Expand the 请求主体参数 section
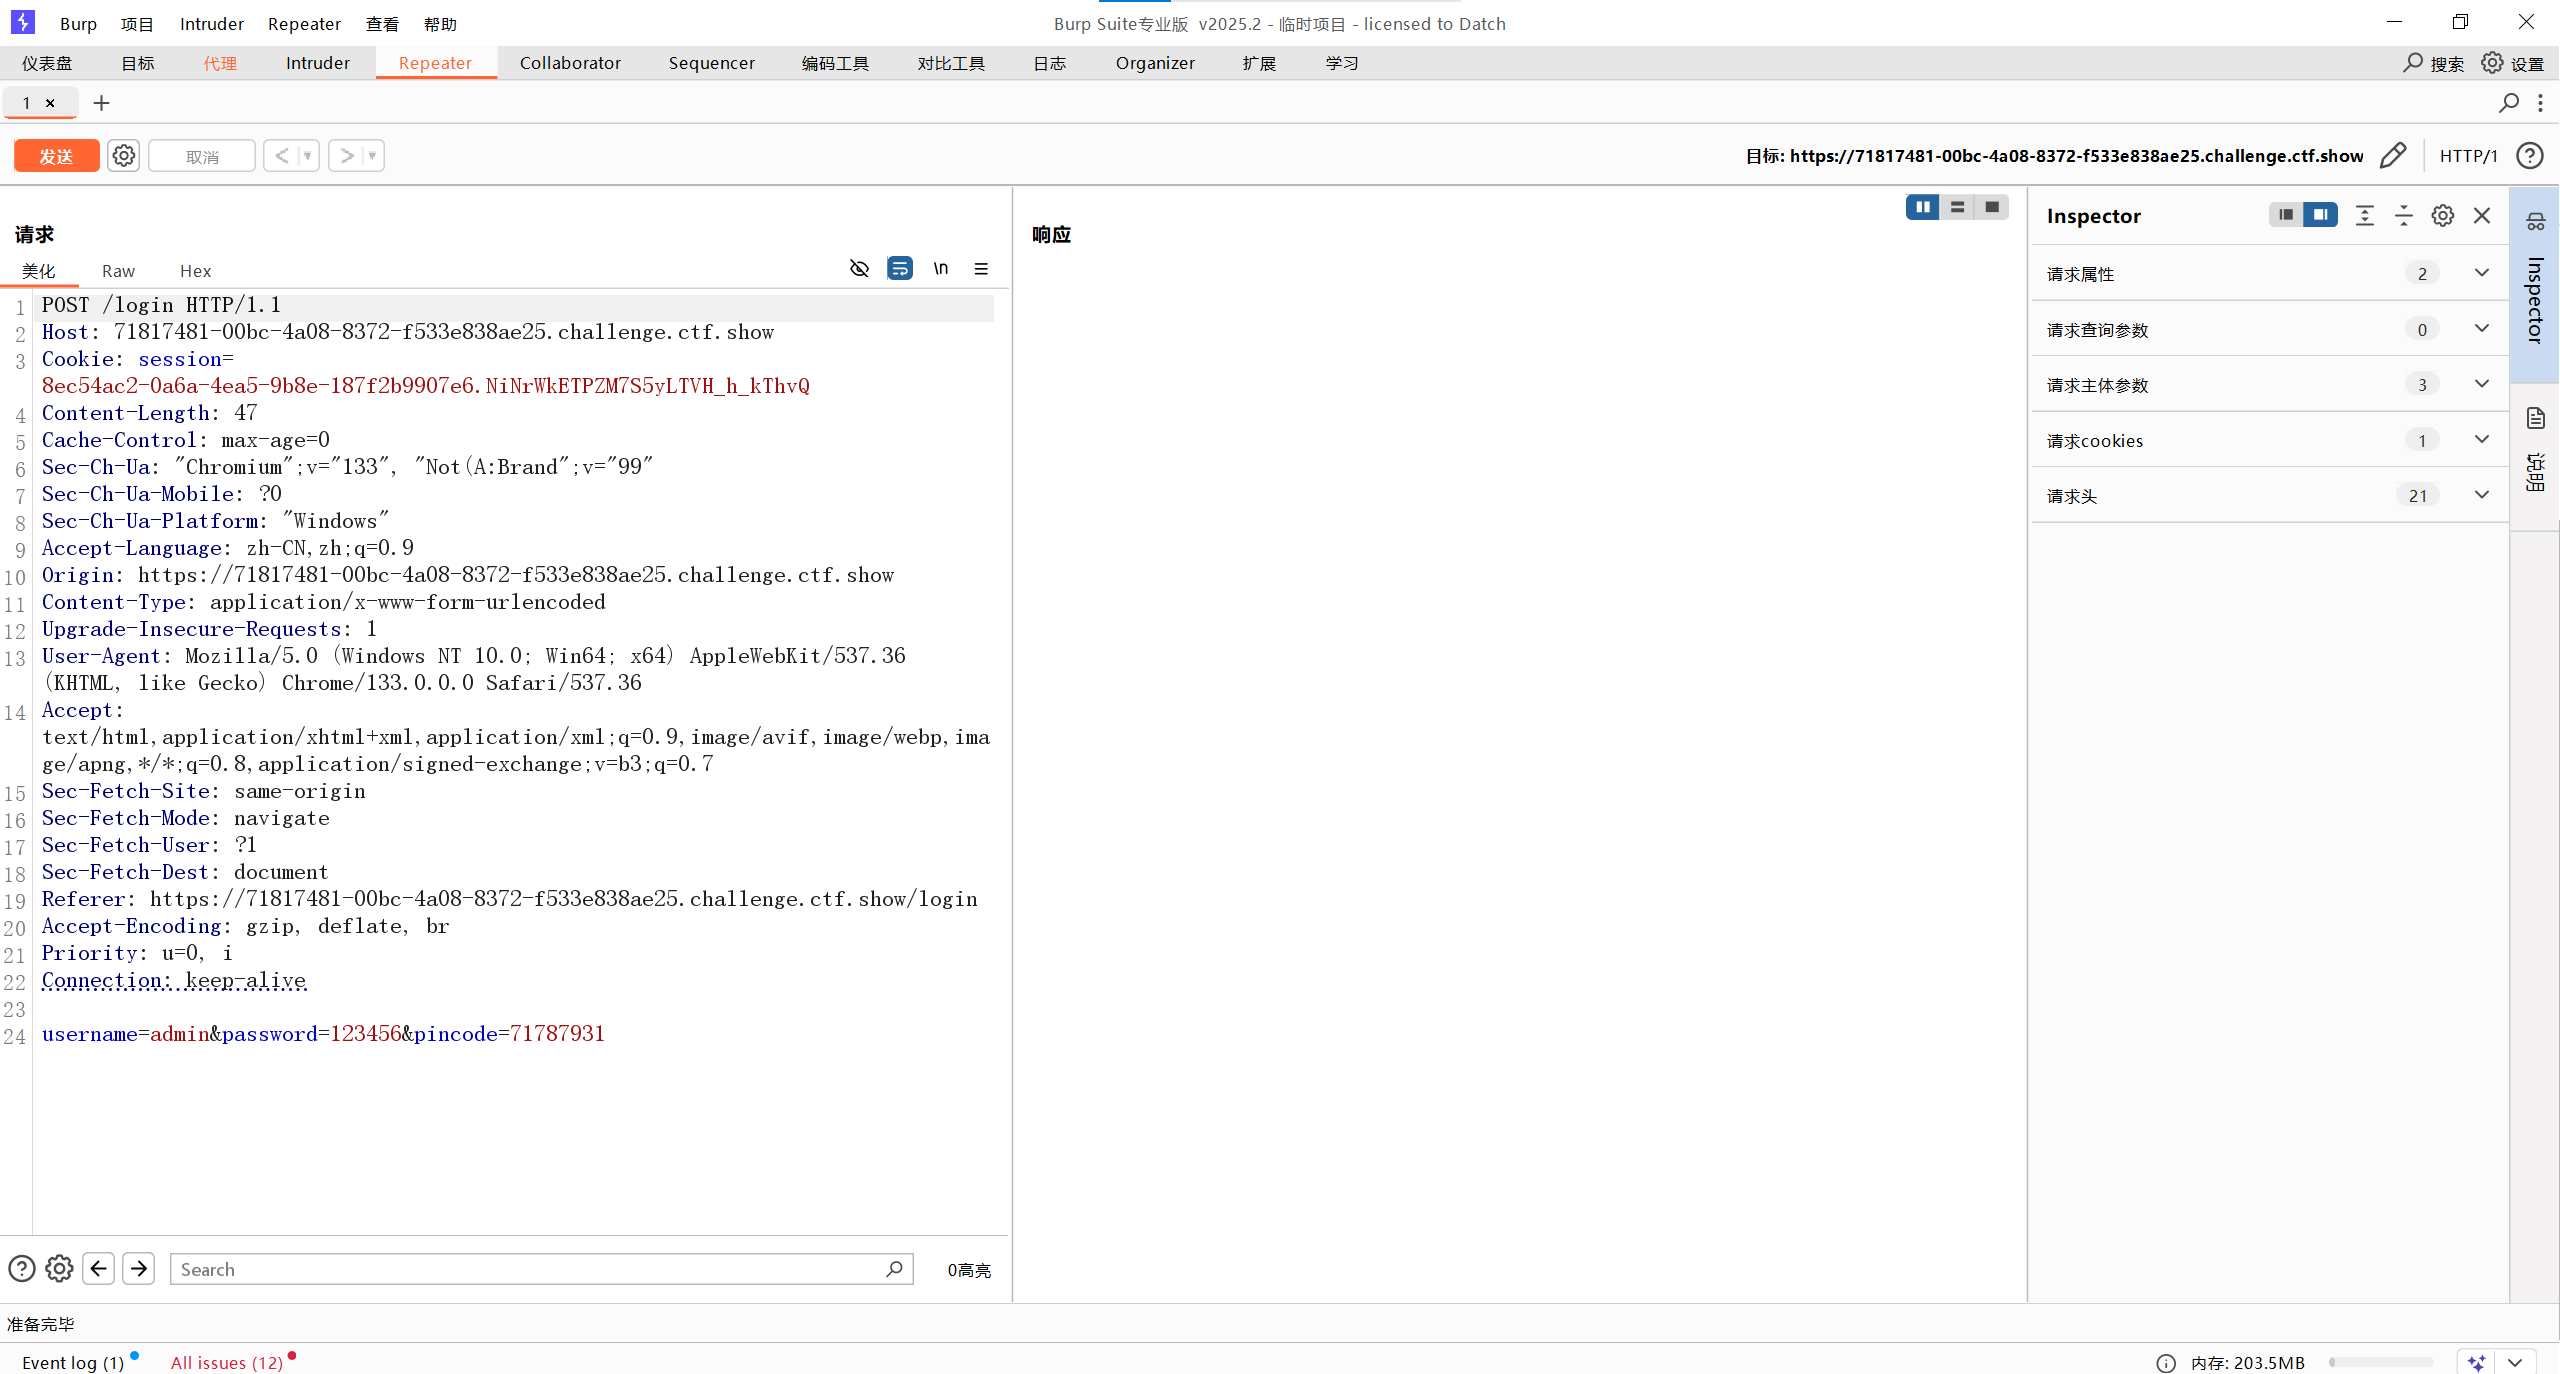The width and height of the screenshot is (2560, 1374). pyautogui.click(x=2481, y=384)
